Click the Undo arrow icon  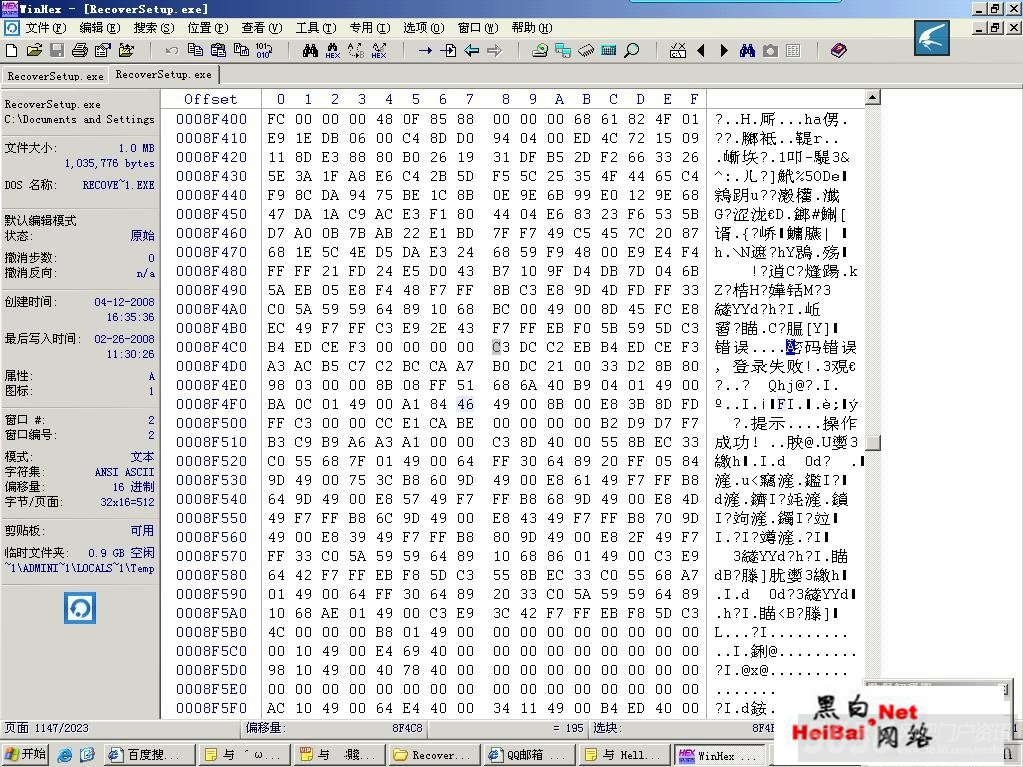coord(172,50)
